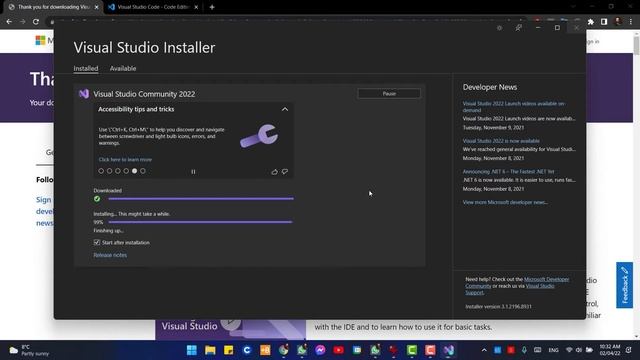The width and height of the screenshot is (640, 360).
Task: Open Chrome three-dot menu
Action: pos(631,22)
